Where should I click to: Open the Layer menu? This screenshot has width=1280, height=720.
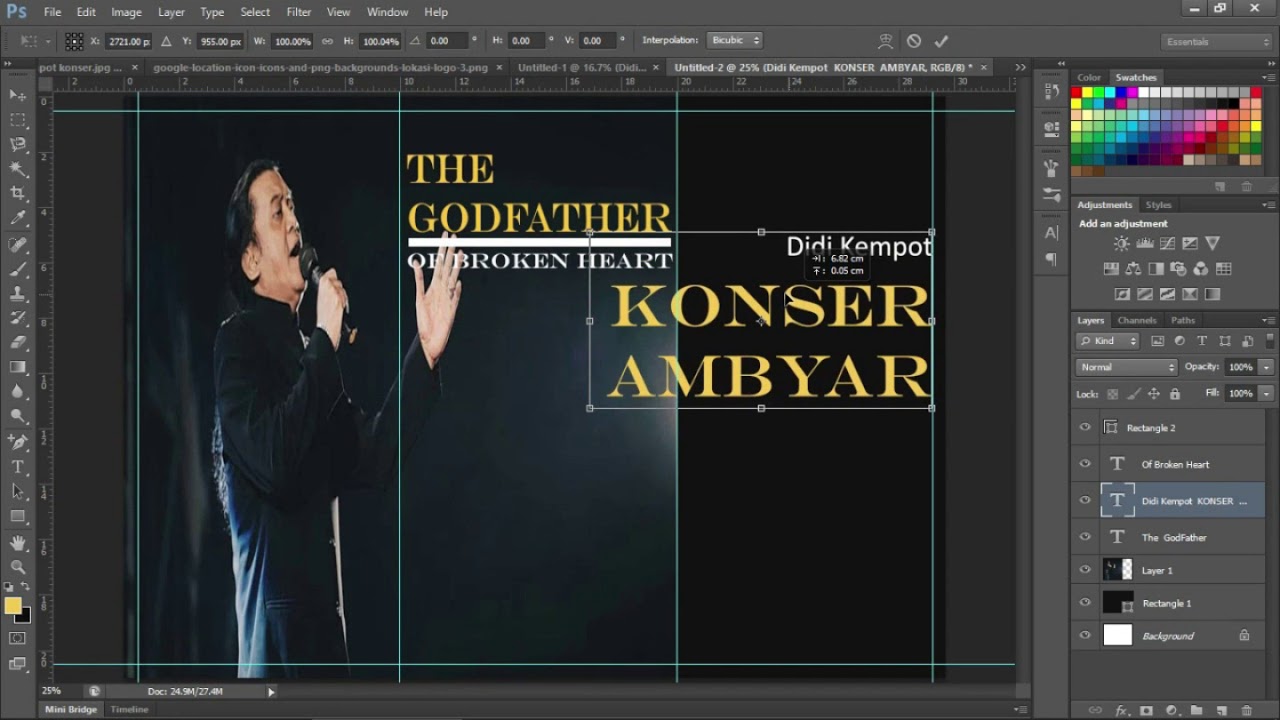[171, 12]
